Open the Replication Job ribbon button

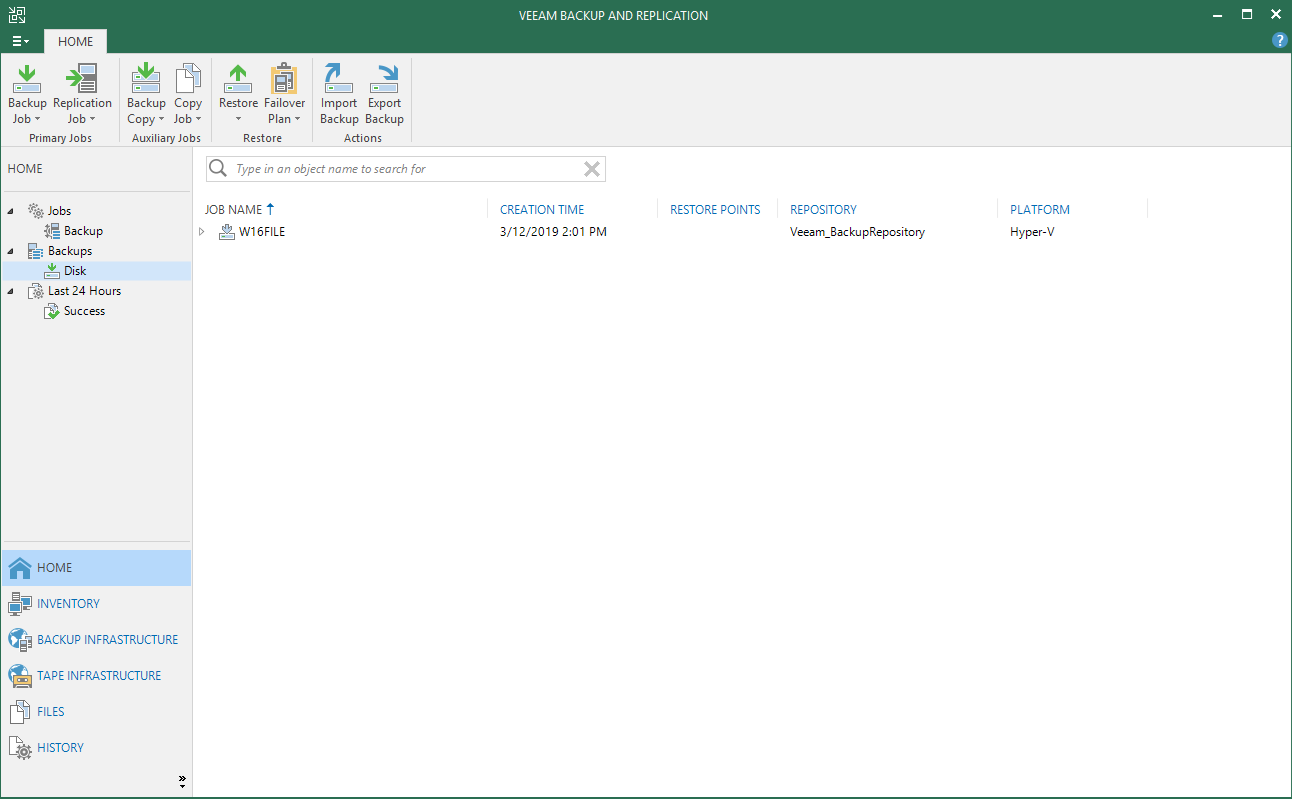coord(82,95)
